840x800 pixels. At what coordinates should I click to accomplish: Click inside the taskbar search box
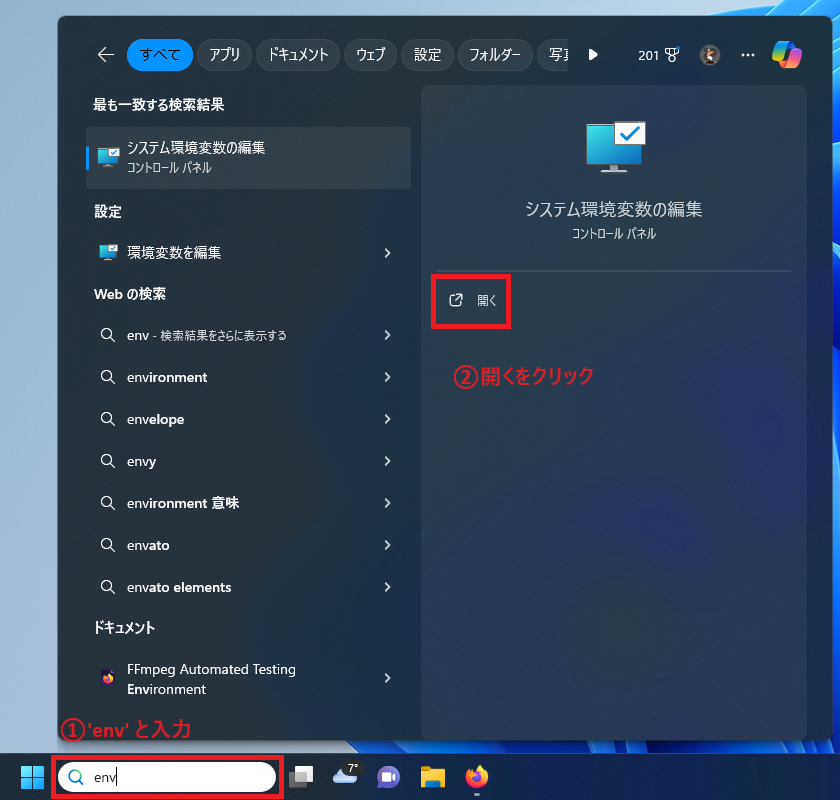(x=167, y=777)
